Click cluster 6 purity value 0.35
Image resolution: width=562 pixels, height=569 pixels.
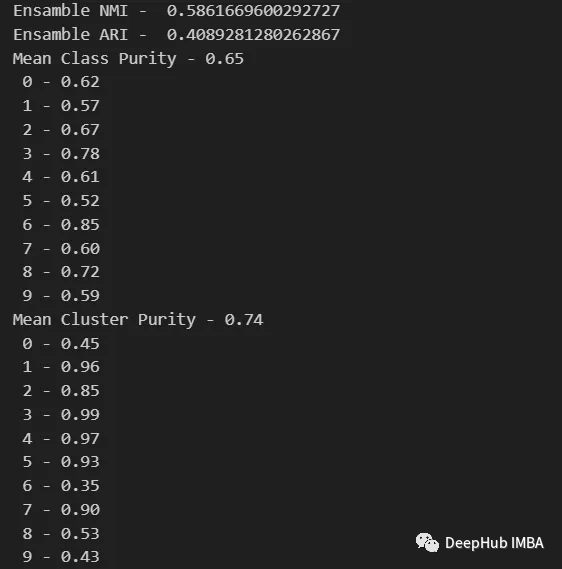coord(80,486)
